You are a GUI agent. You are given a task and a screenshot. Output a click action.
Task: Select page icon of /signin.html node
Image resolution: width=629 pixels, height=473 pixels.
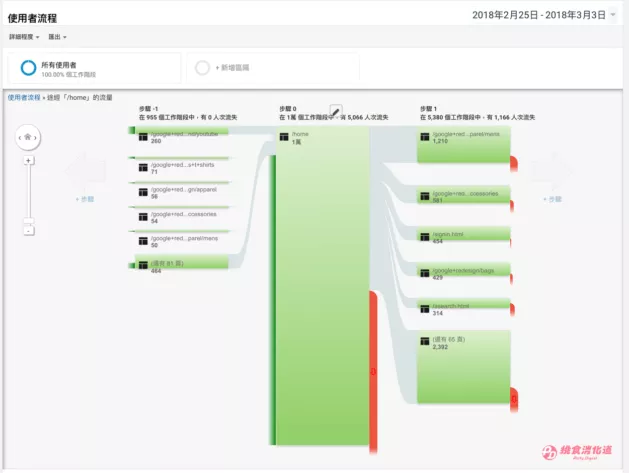[425, 237]
